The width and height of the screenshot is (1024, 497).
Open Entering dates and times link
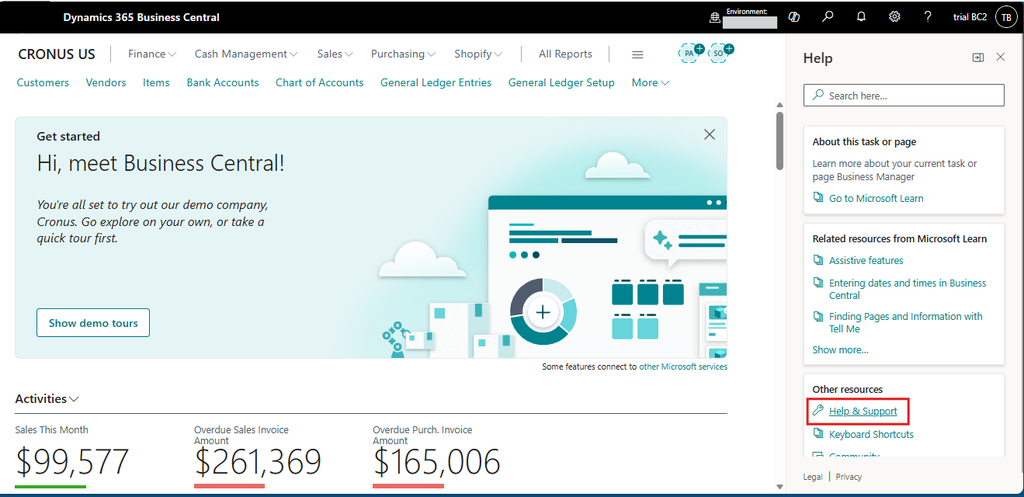pyautogui.click(x=908, y=289)
